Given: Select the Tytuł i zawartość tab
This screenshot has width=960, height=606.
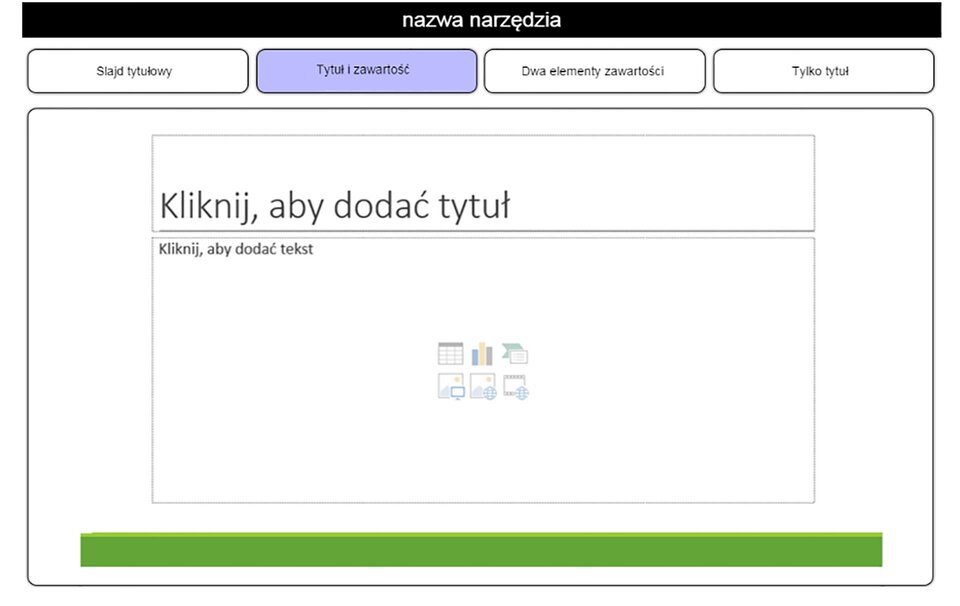Looking at the screenshot, I should (x=366, y=71).
